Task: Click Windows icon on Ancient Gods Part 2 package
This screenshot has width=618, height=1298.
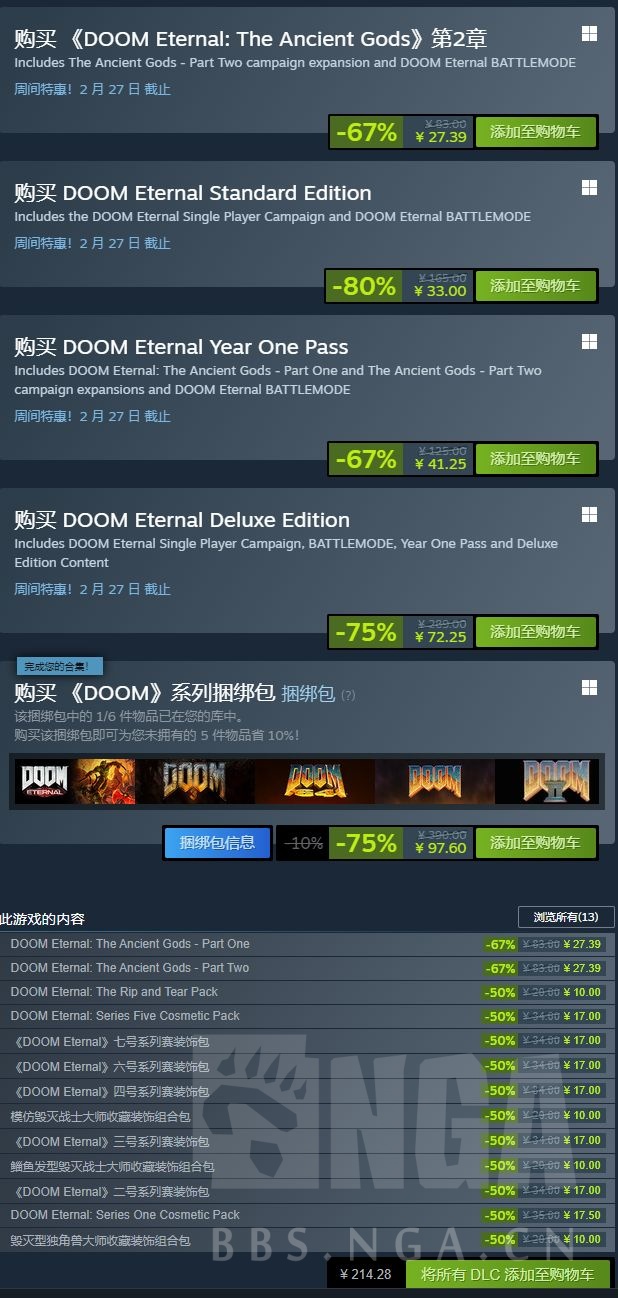Action: [589, 34]
